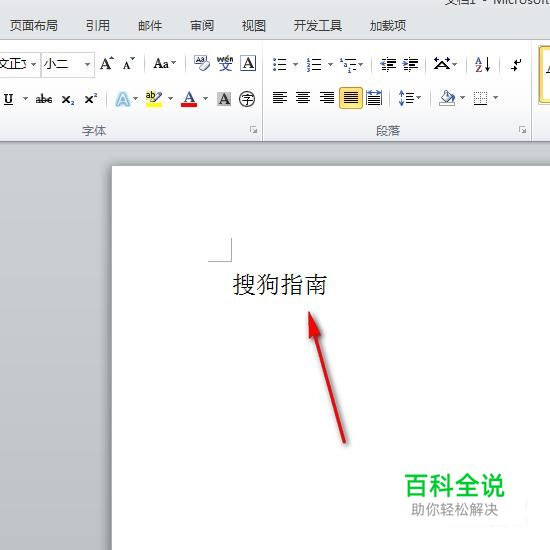Image resolution: width=550 pixels, height=550 pixels.
Task: Open the Change Case Aa menu
Action: click(165, 64)
